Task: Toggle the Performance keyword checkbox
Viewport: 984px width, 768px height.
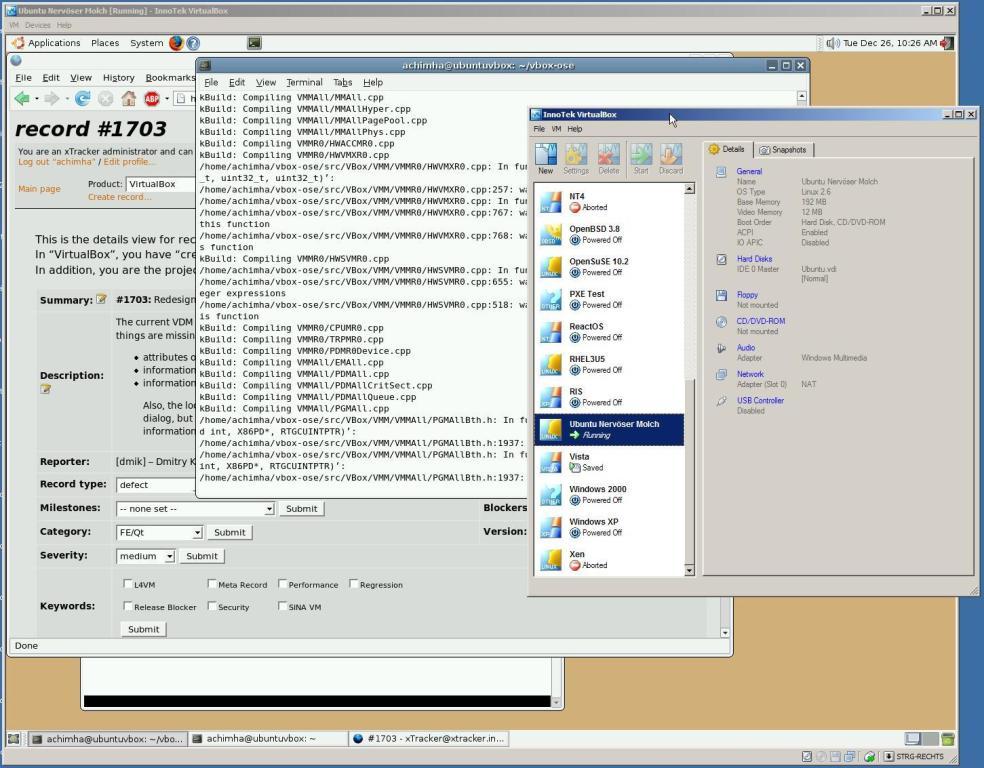Action: [x=282, y=584]
